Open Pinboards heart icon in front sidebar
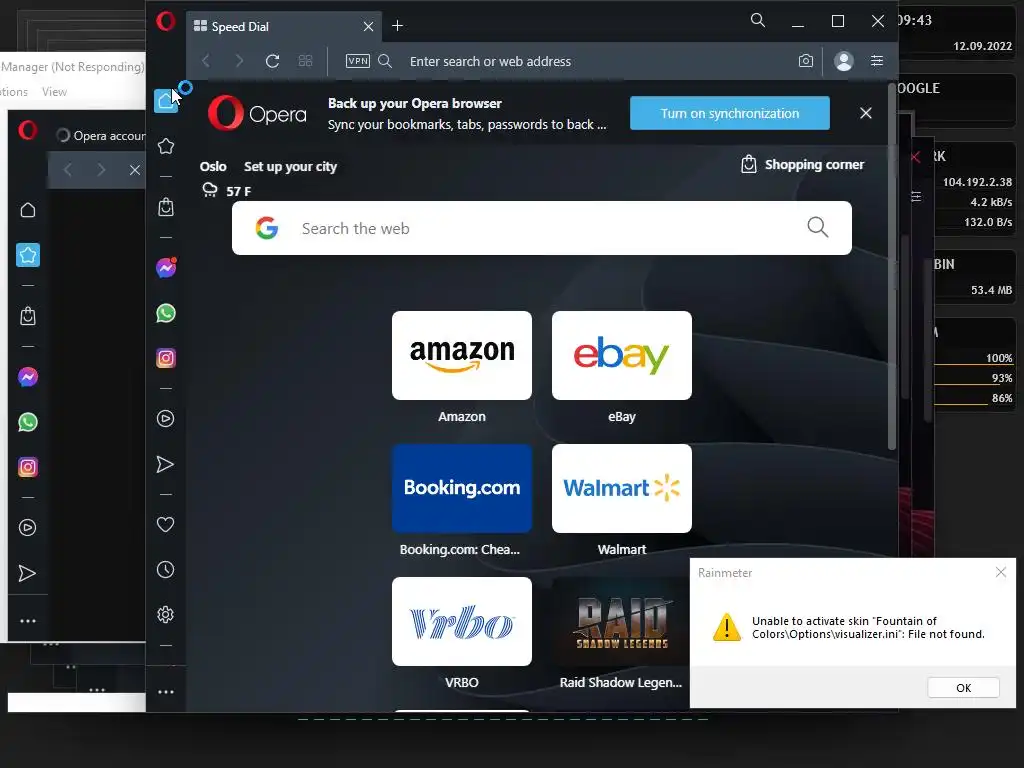The image size is (1024, 768). [166, 524]
